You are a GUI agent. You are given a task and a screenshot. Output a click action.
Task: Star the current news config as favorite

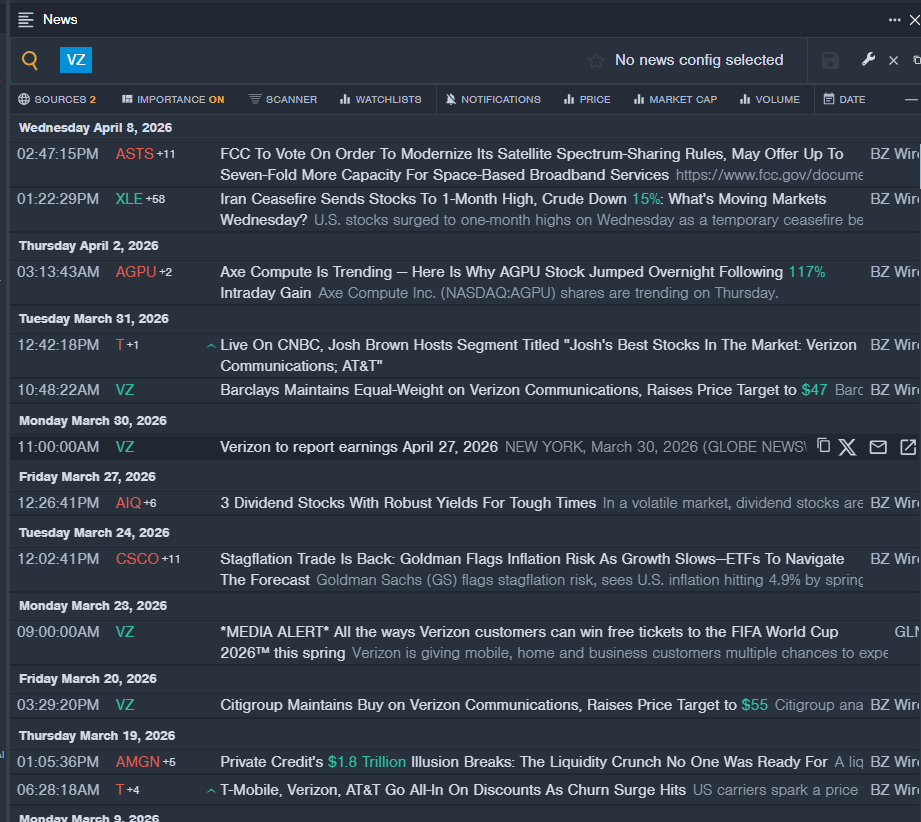(596, 61)
